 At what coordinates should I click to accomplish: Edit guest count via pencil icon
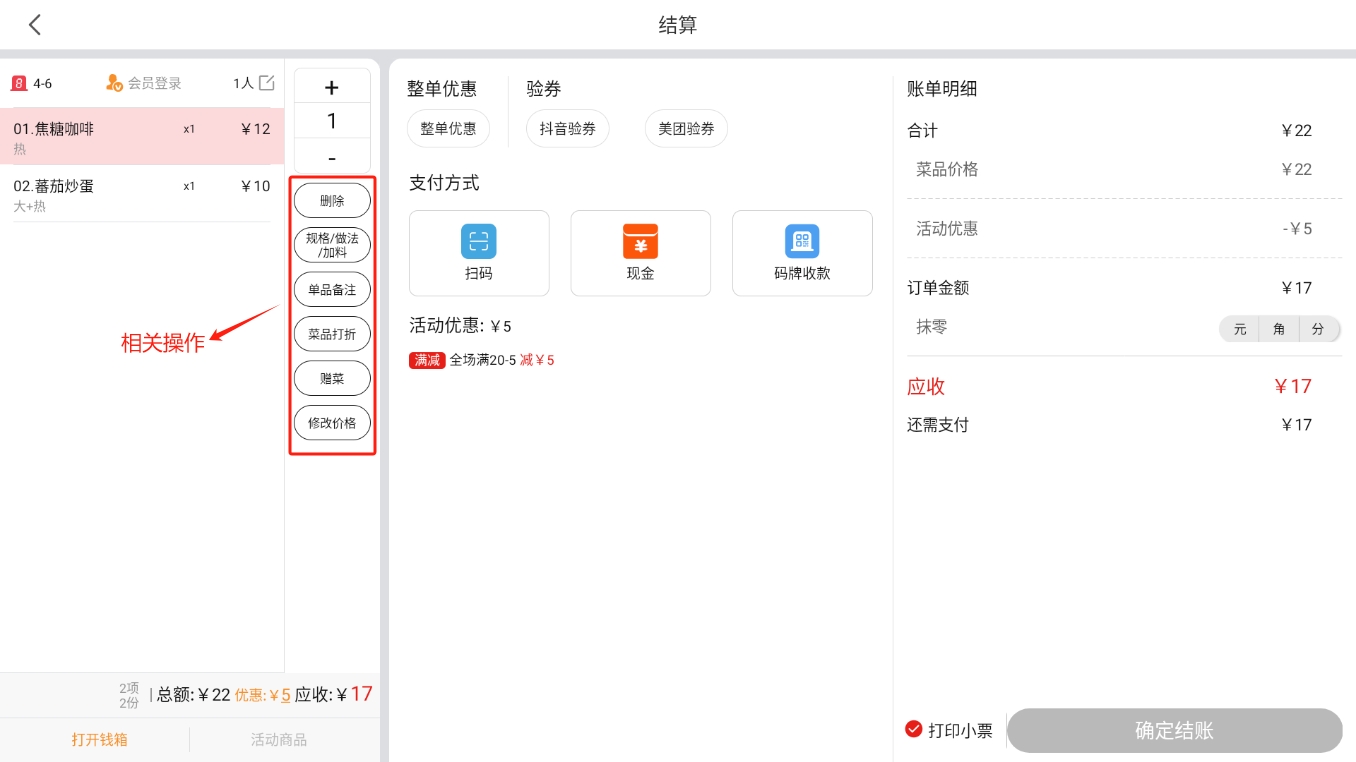[x=266, y=83]
